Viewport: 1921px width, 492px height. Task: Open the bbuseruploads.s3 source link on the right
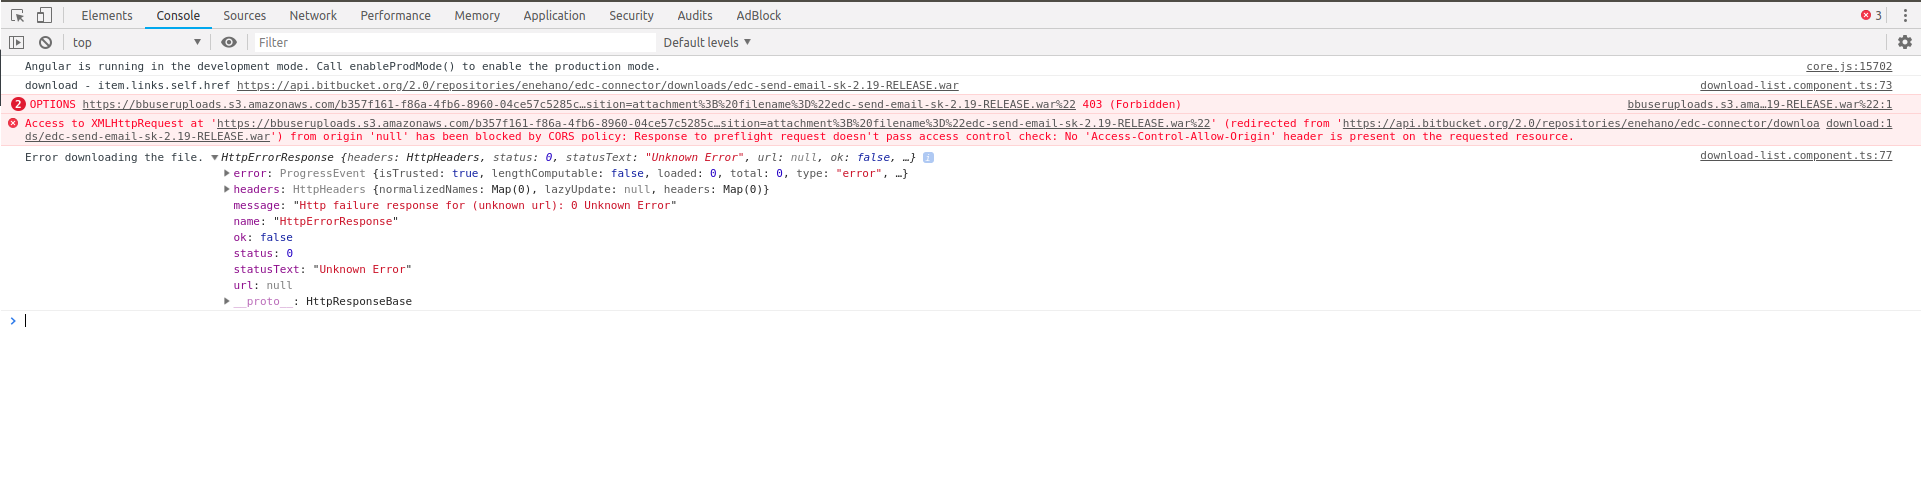click(1760, 104)
